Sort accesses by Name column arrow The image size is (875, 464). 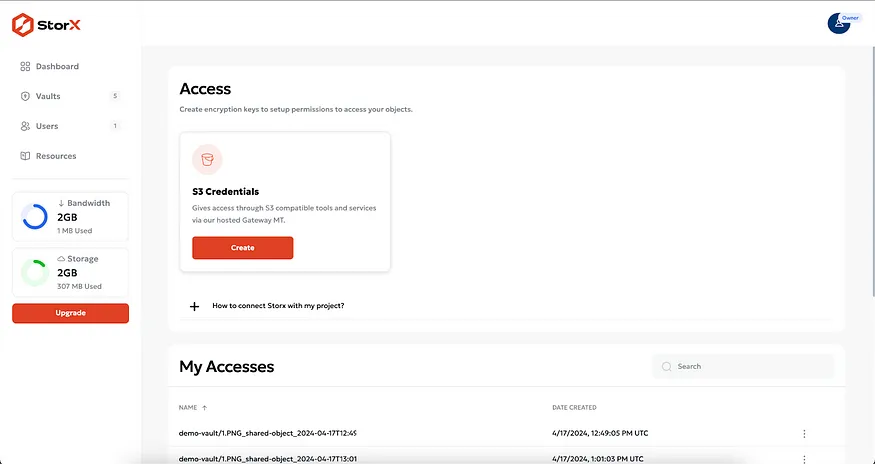click(x=205, y=408)
